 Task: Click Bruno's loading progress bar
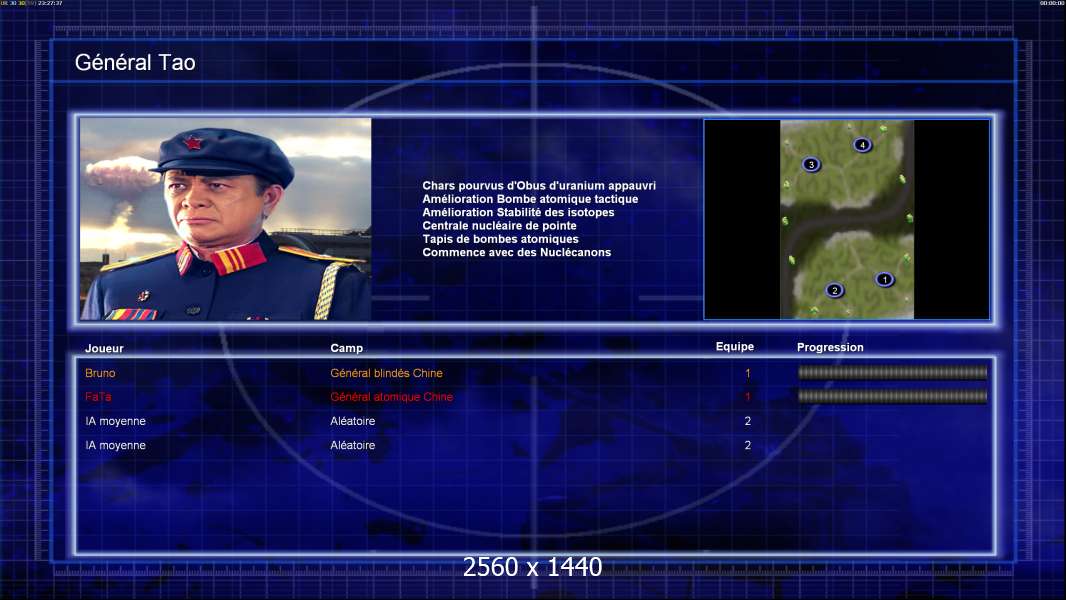(x=893, y=372)
